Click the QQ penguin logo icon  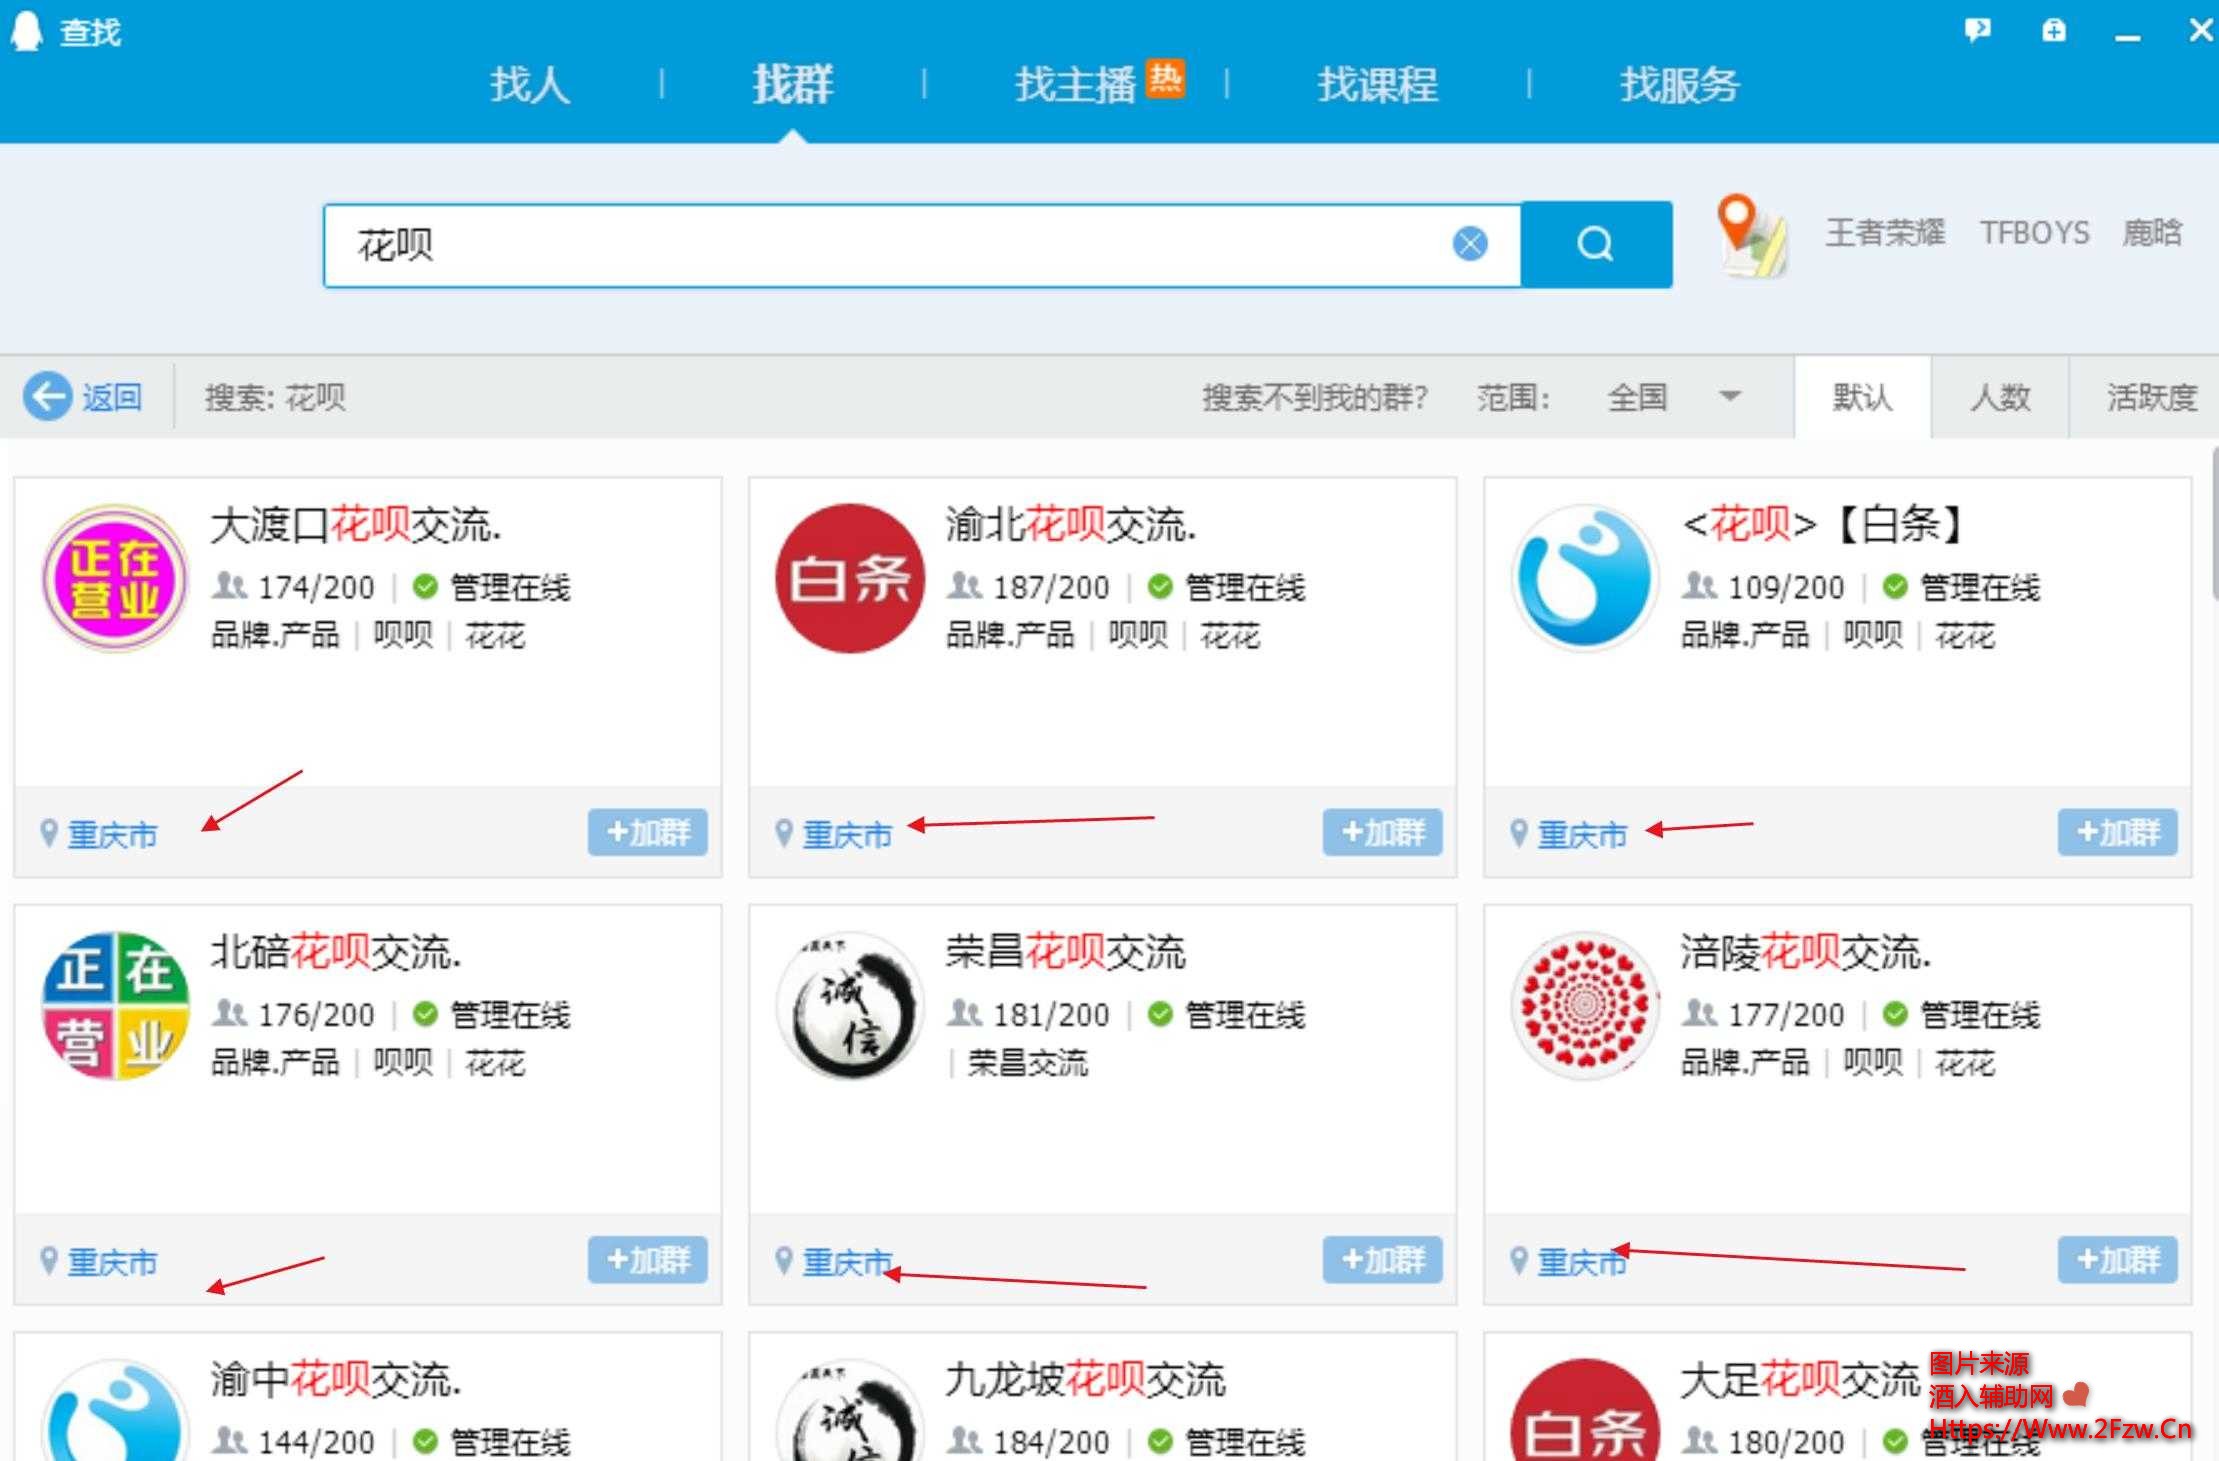pos(26,31)
